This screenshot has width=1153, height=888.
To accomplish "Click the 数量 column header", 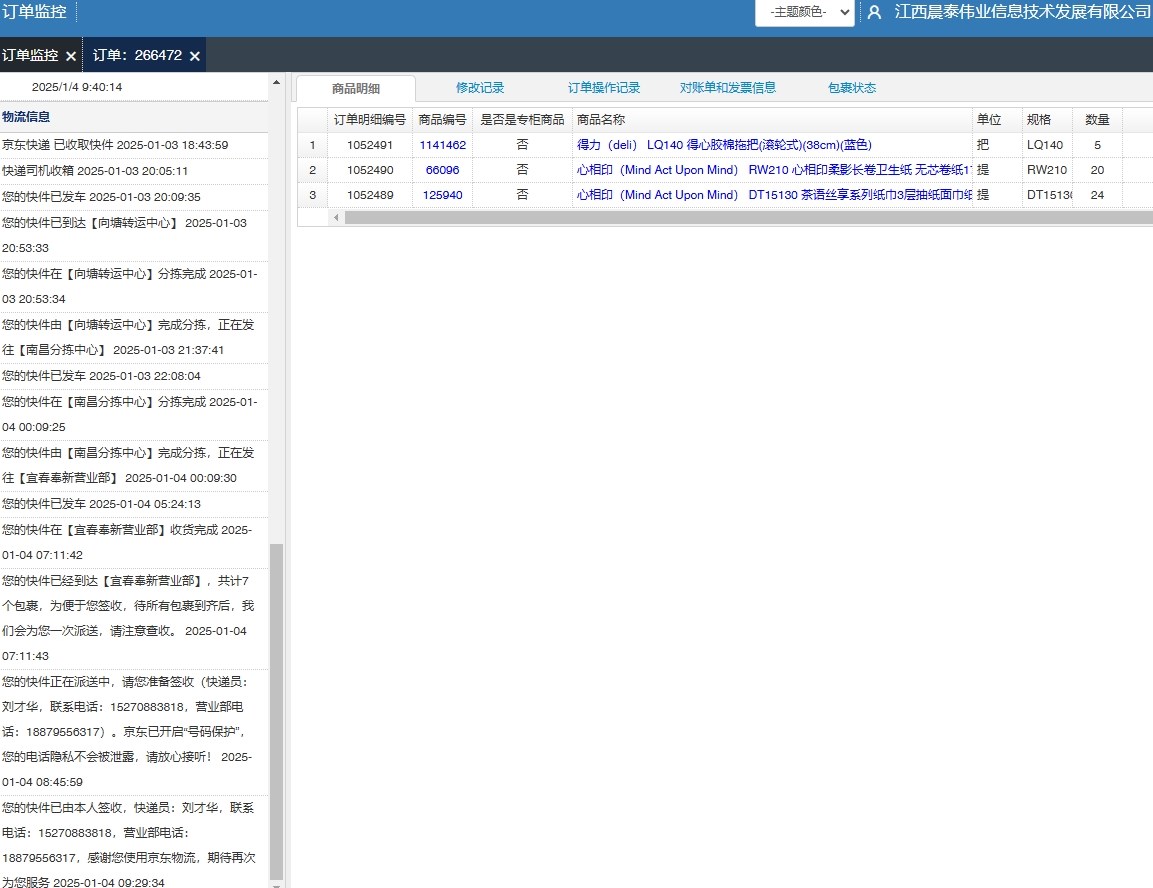I will coord(1097,120).
